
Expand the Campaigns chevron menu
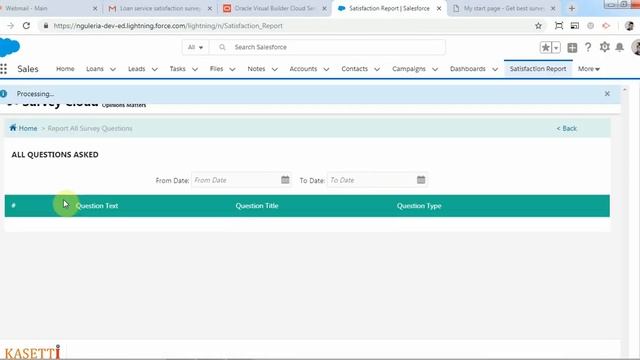coord(435,69)
